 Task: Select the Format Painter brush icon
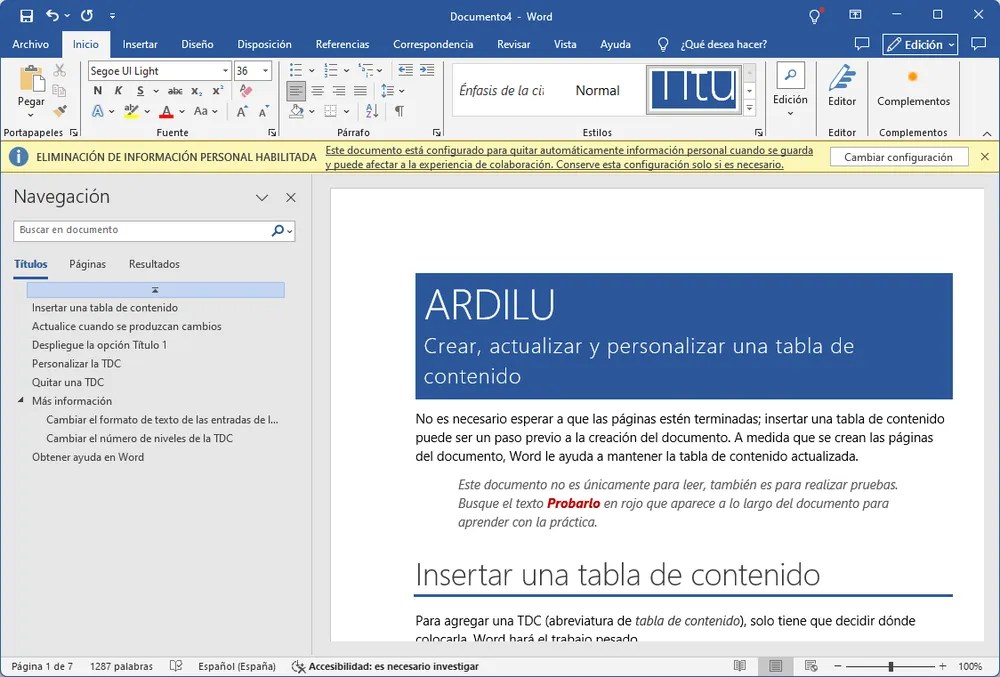[60, 111]
